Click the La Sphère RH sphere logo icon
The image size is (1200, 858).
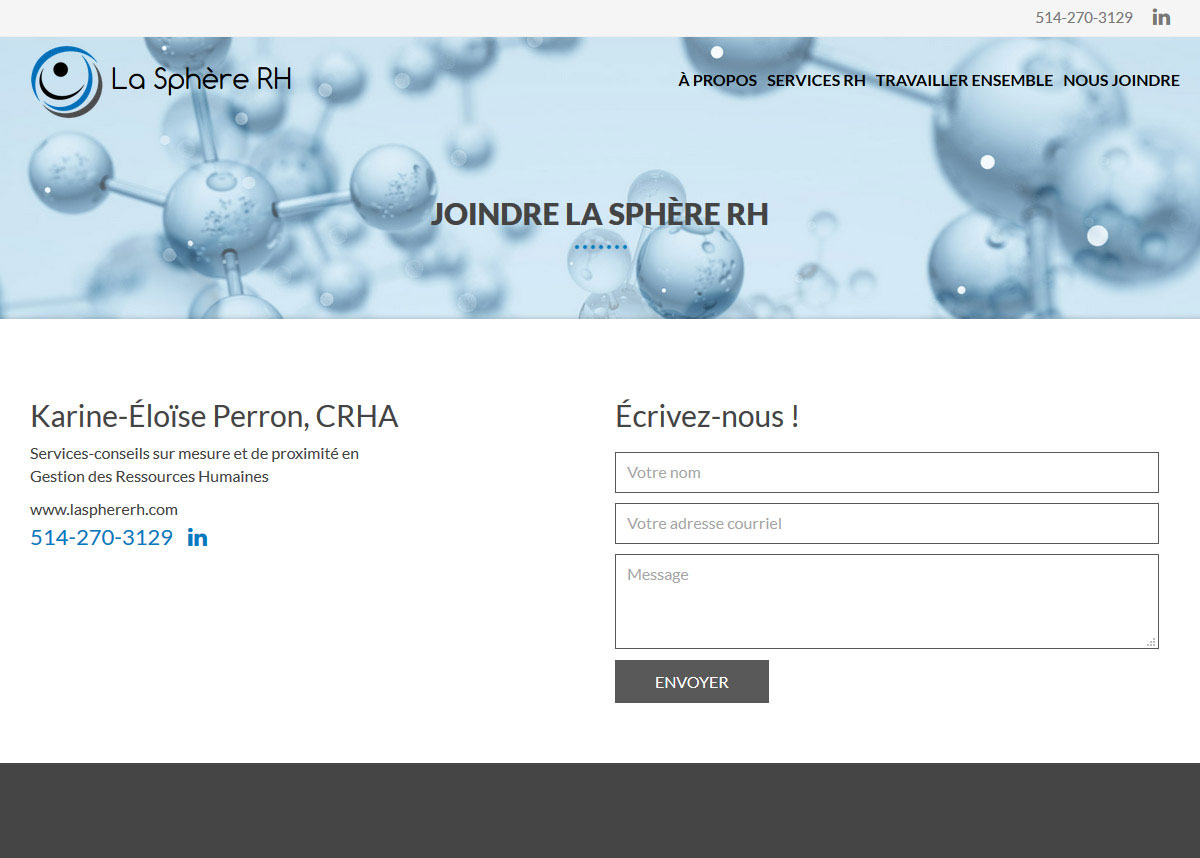[x=66, y=80]
